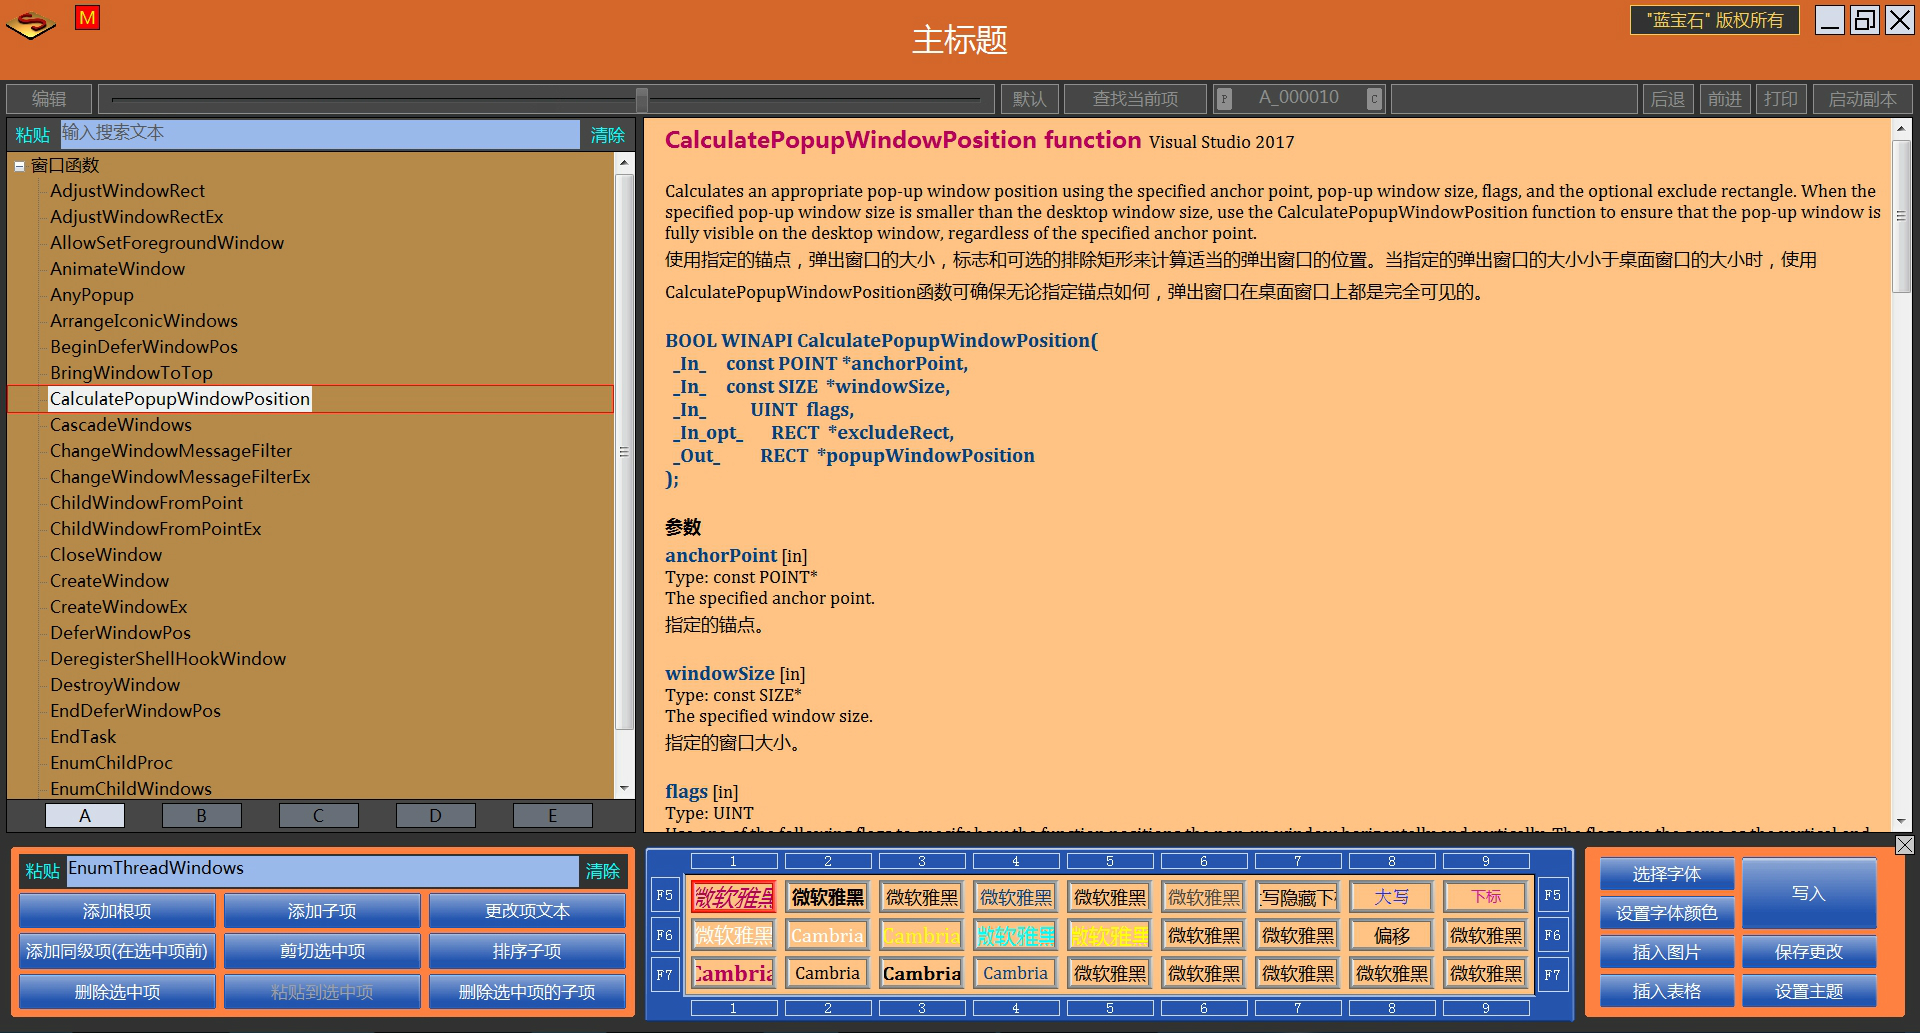The width and height of the screenshot is (1920, 1033).
Task: Click the 插入图片 button
Action: point(1667,952)
